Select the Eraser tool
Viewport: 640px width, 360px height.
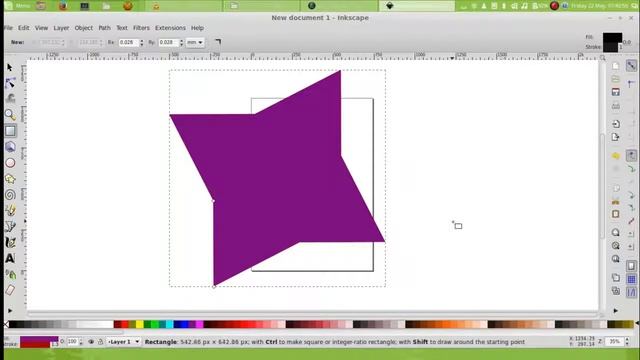(x=10, y=290)
